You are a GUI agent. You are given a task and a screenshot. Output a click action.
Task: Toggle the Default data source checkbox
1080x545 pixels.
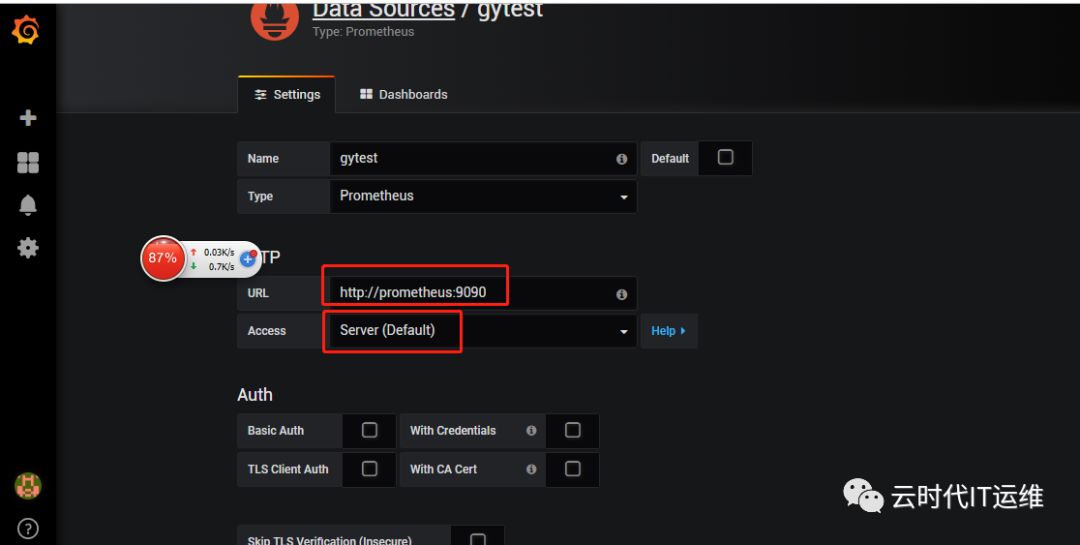725,157
